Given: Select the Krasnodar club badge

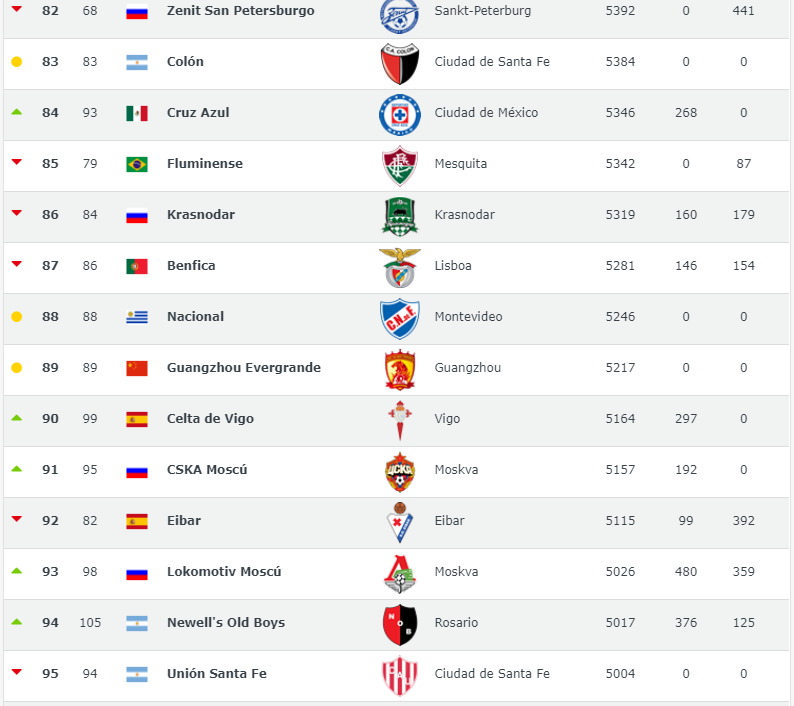Looking at the screenshot, I should pos(400,217).
